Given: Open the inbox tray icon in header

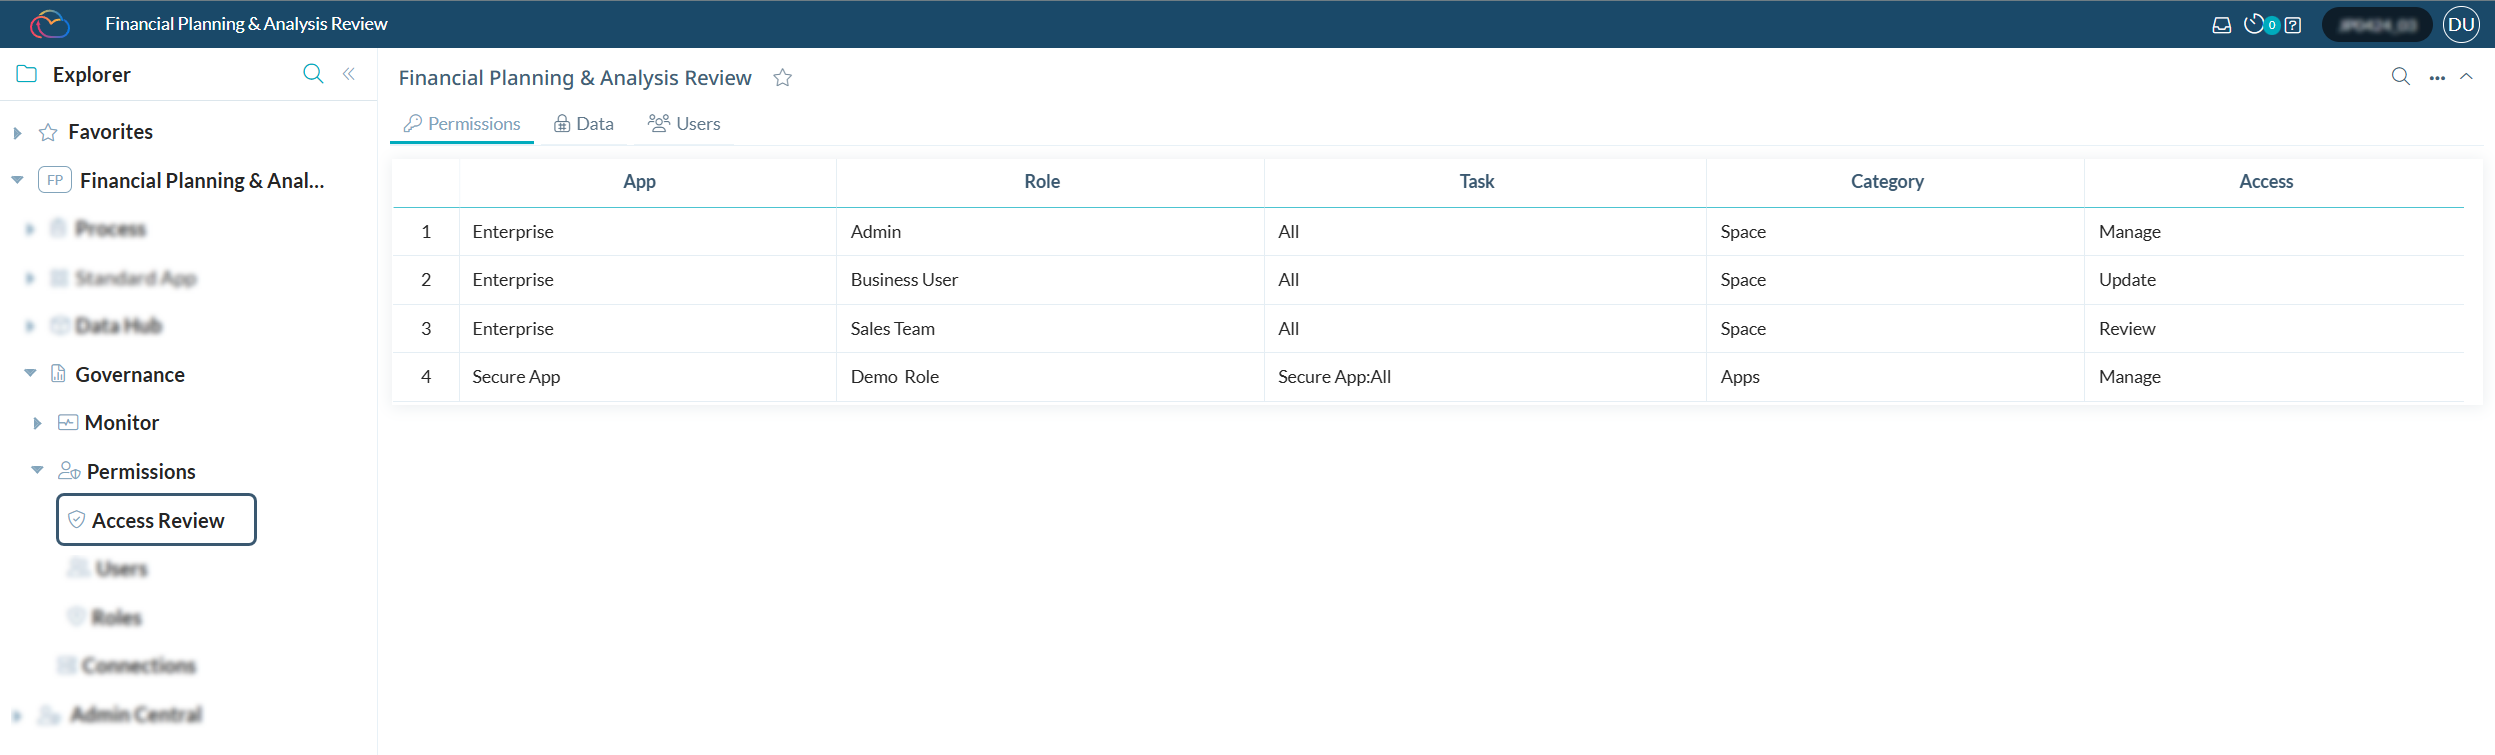Looking at the screenshot, I should (x=2221, y=25).
